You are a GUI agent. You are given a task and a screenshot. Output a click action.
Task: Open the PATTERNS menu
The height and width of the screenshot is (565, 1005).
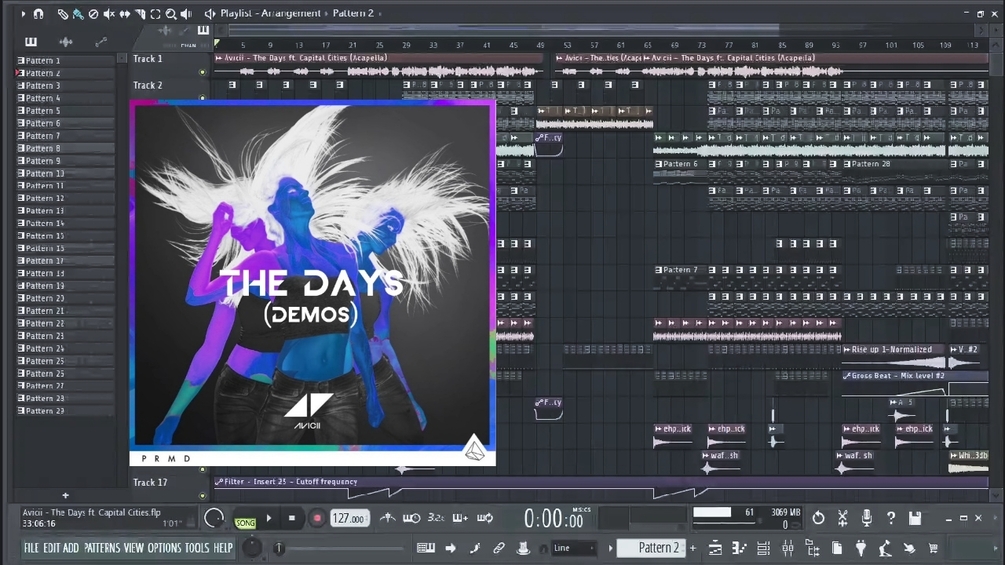tap(102, 548)
